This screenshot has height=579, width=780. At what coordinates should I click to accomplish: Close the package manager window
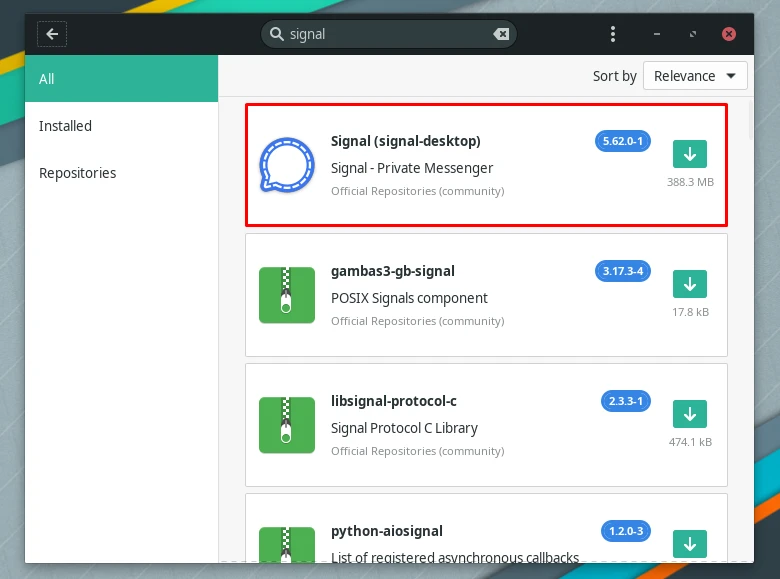(729, 34)
